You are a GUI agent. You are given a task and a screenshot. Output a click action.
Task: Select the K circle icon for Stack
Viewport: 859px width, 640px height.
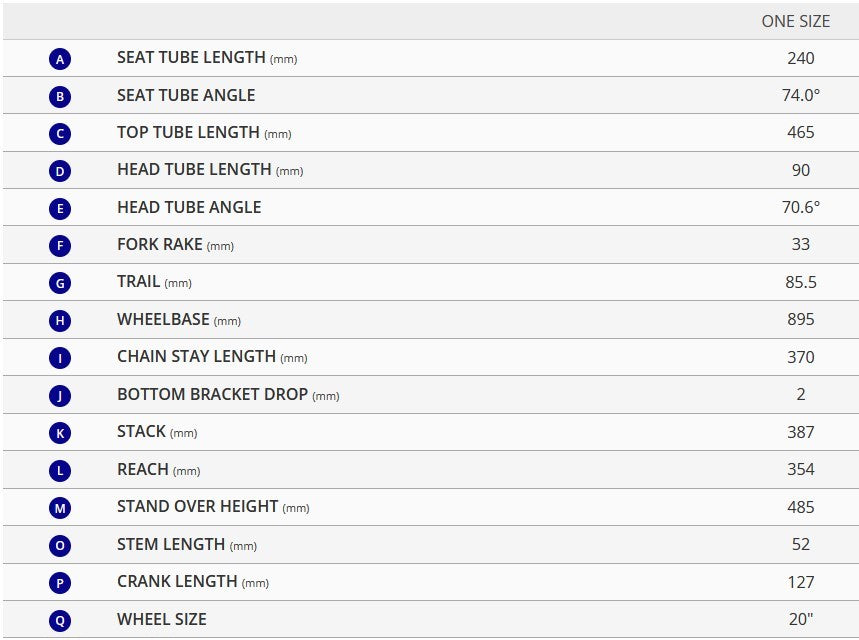point(60,433)
